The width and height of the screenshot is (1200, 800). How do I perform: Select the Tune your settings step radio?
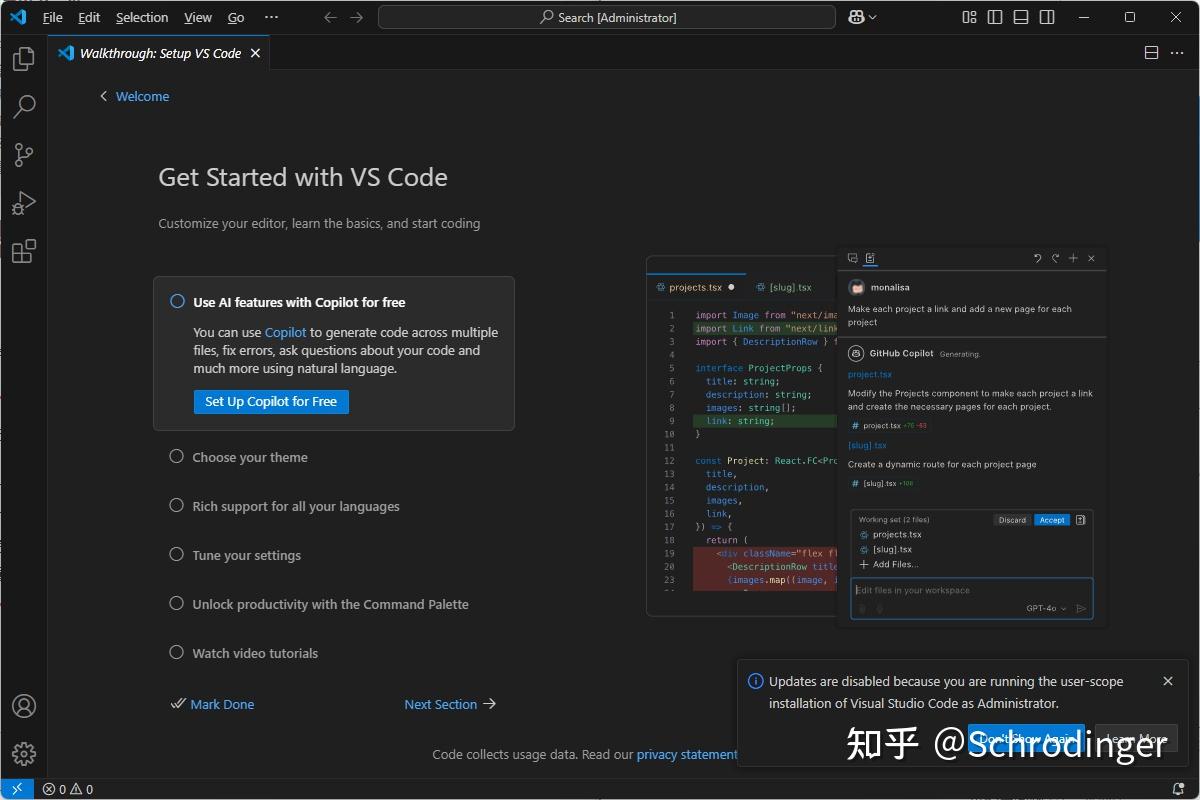175,554
